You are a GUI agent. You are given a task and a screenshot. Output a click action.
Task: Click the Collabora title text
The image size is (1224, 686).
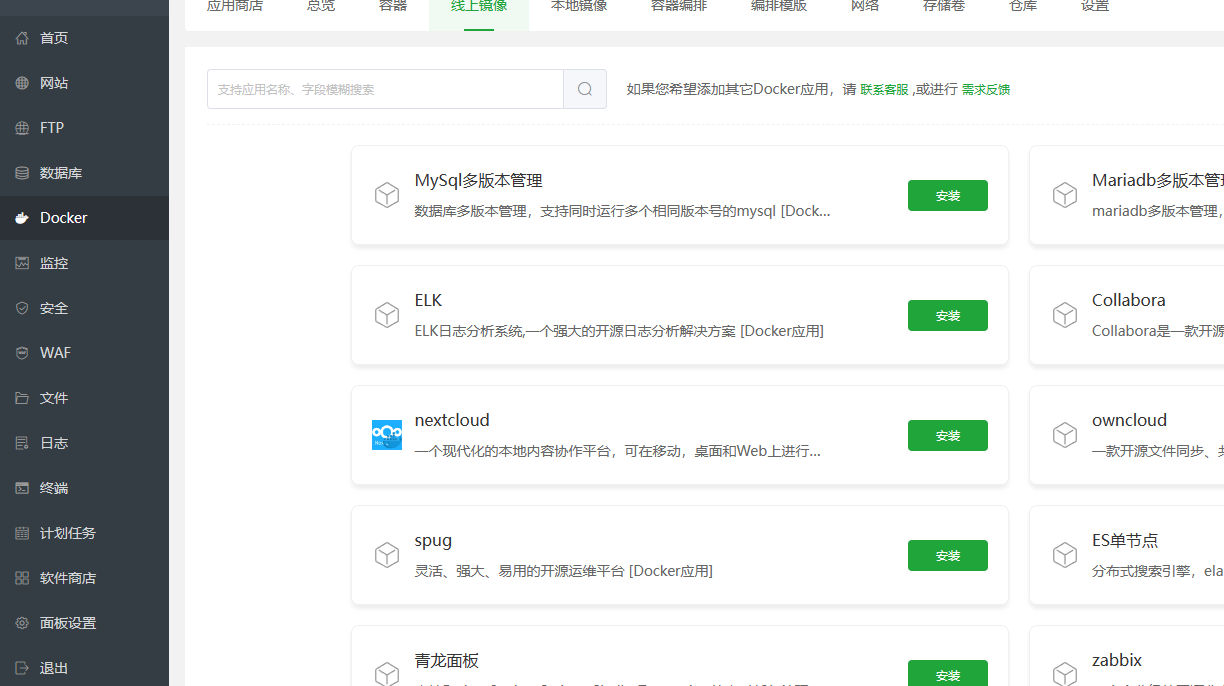(1129, 300)
